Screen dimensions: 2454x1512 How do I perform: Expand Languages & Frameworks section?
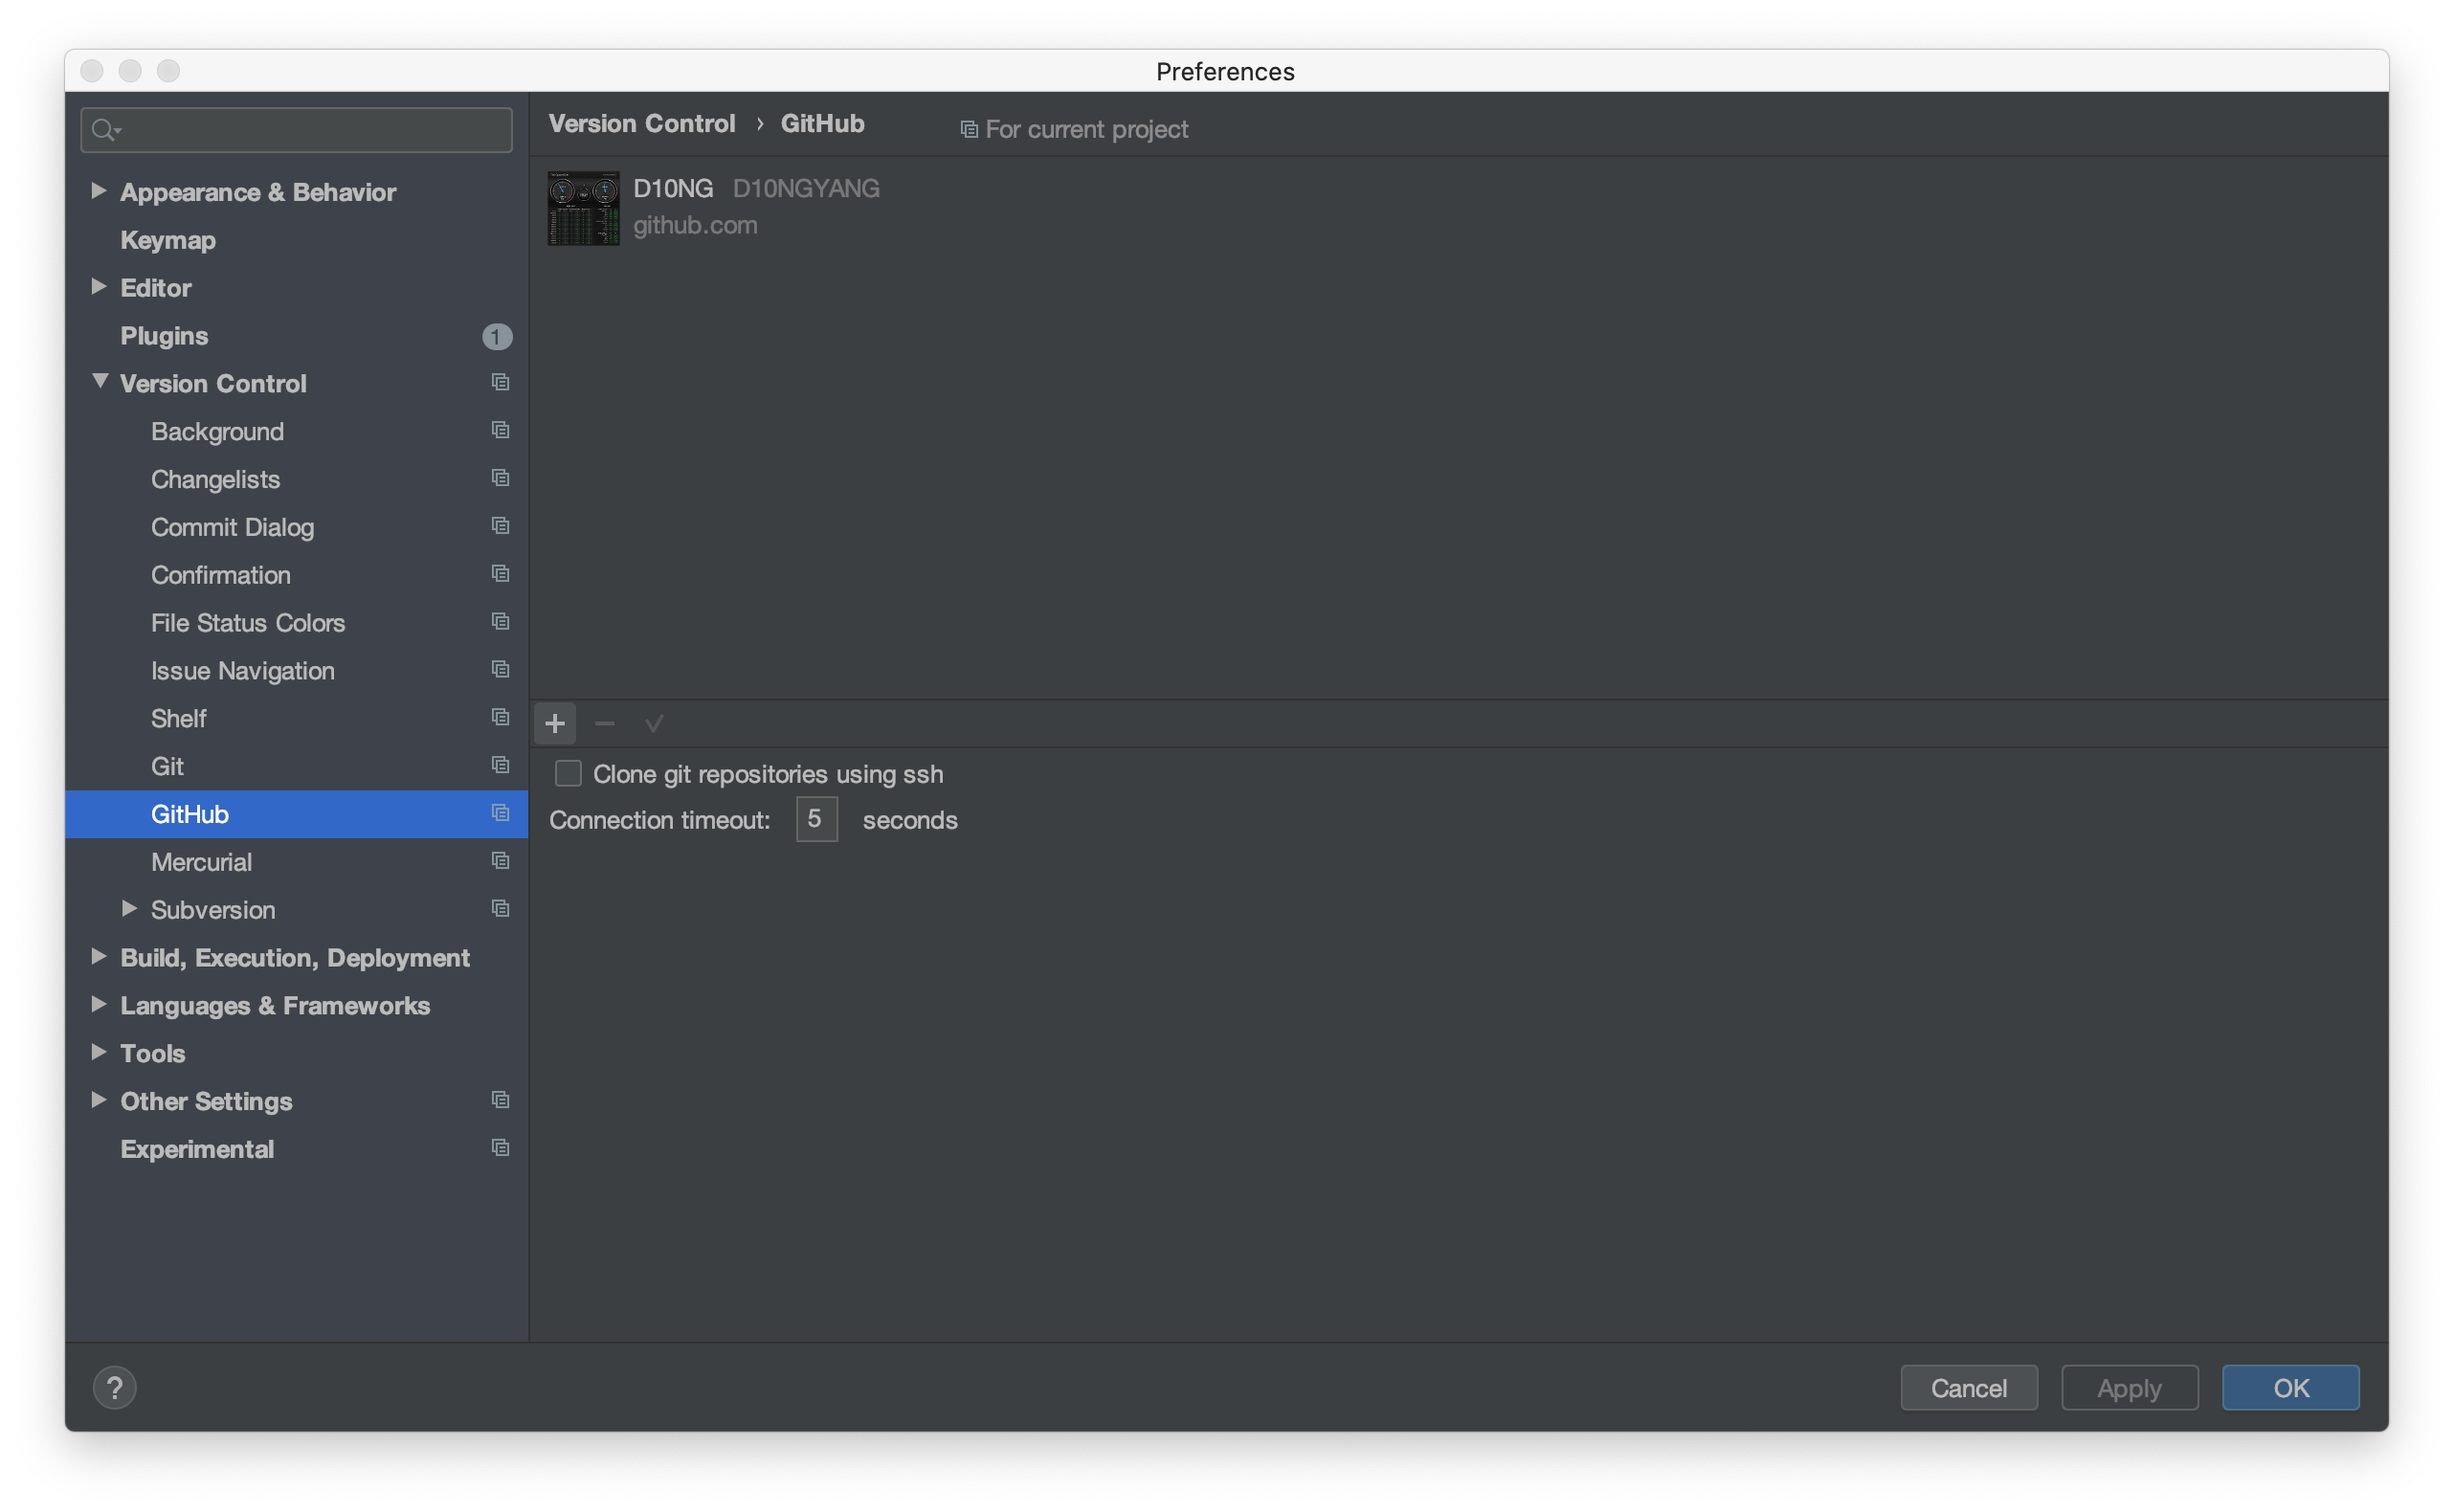98,1004
